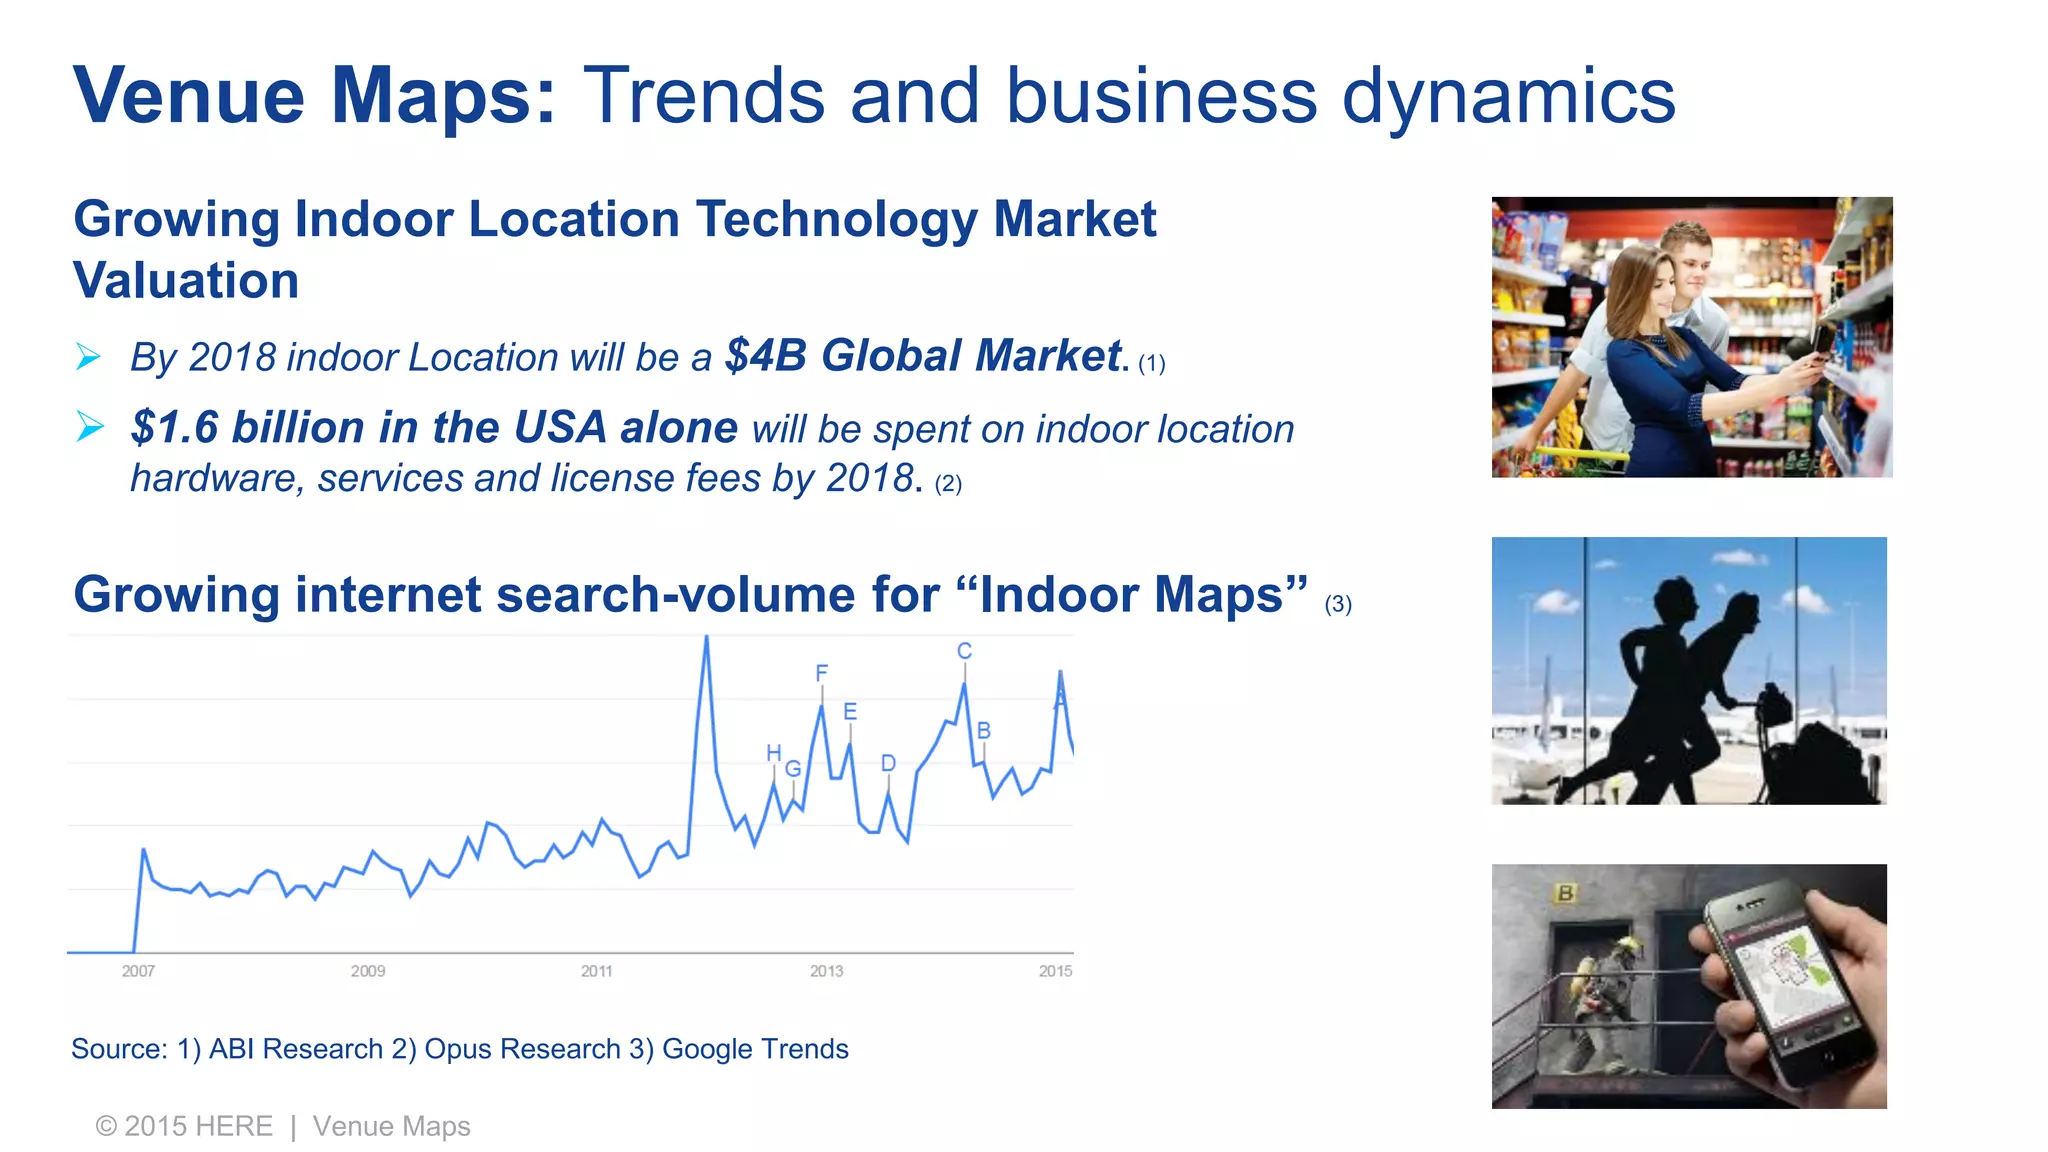Click "2) Opus Research" in the source line

[x=506, y=1049]
